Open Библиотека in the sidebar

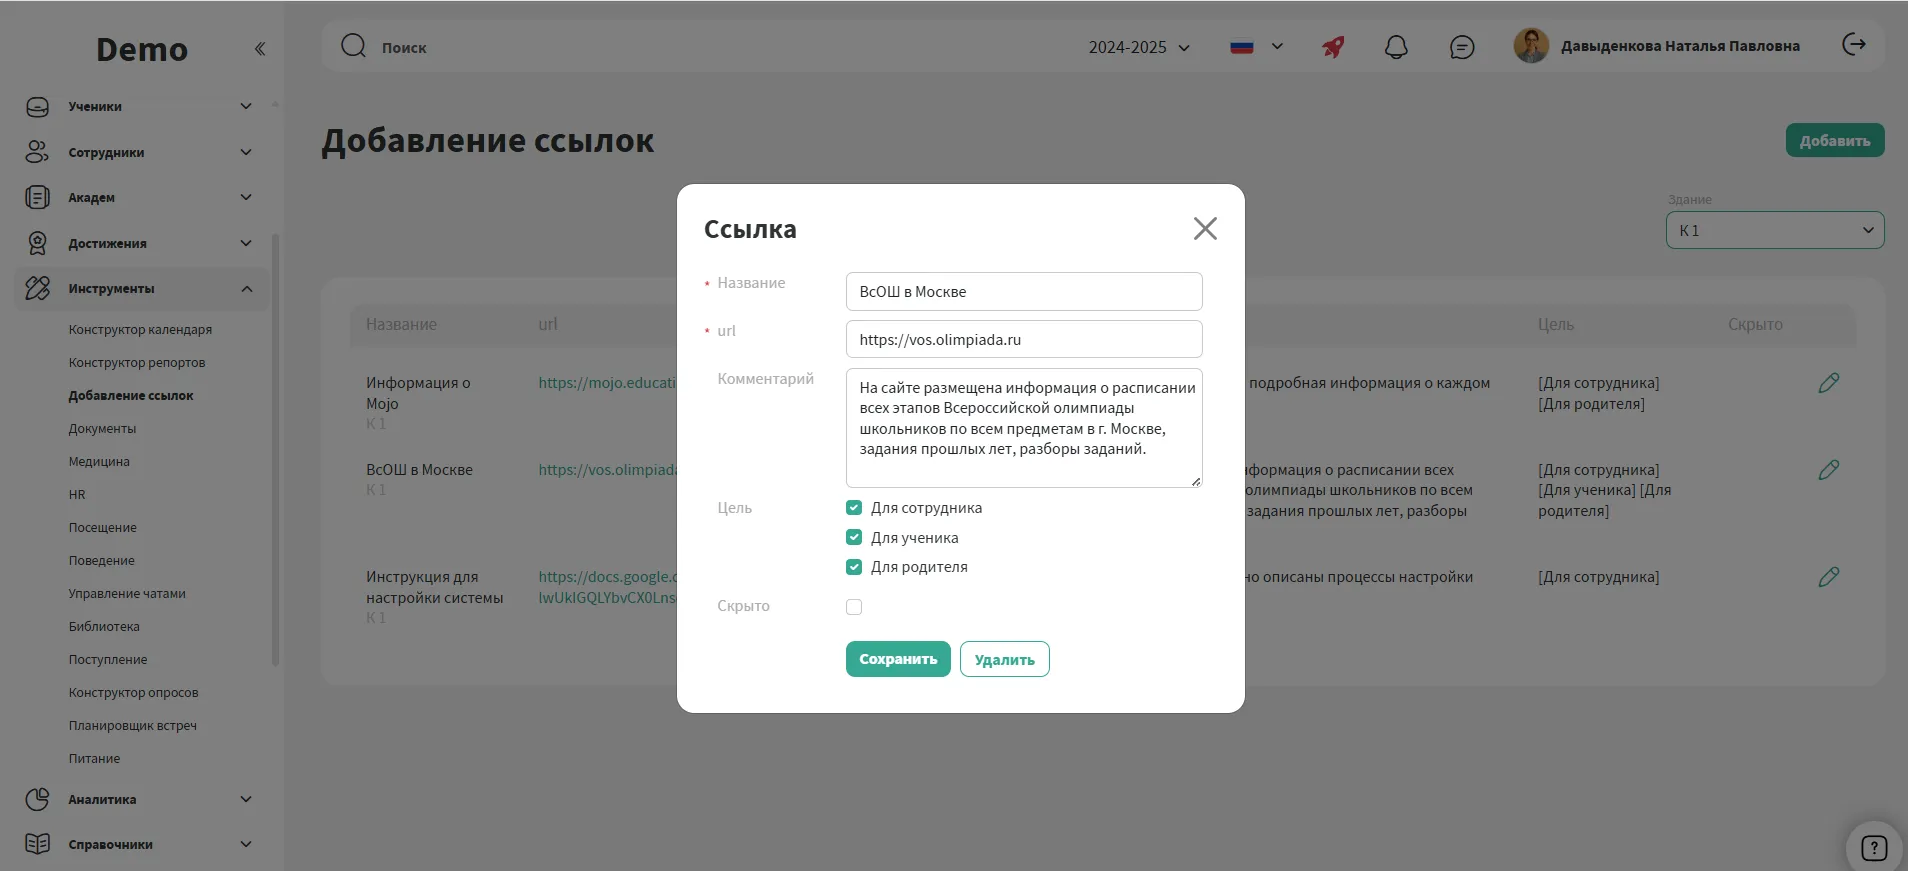104,627
